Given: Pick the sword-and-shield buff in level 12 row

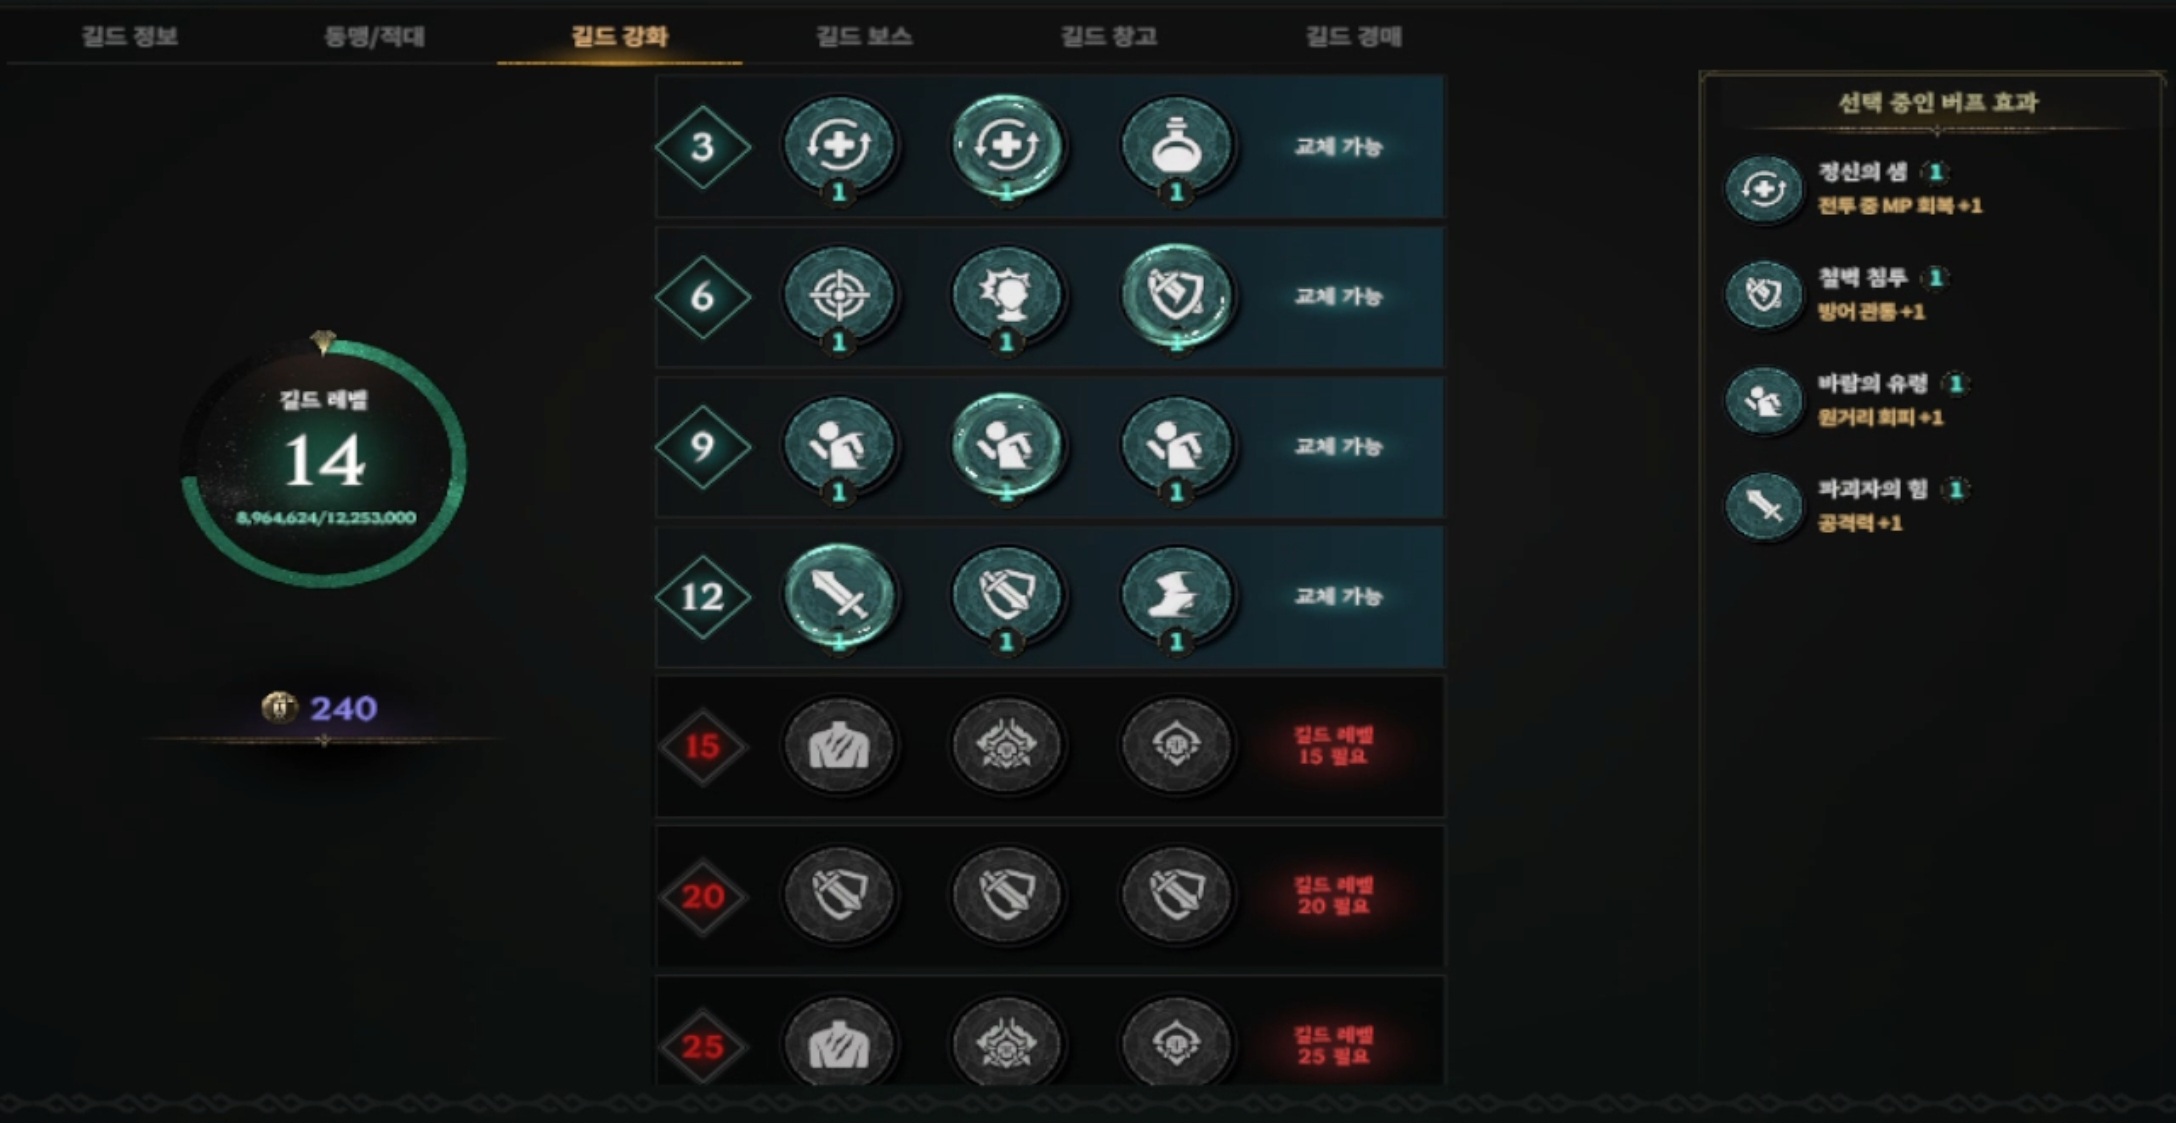Looking at the screenshot, I should [x=1007, y=596].
